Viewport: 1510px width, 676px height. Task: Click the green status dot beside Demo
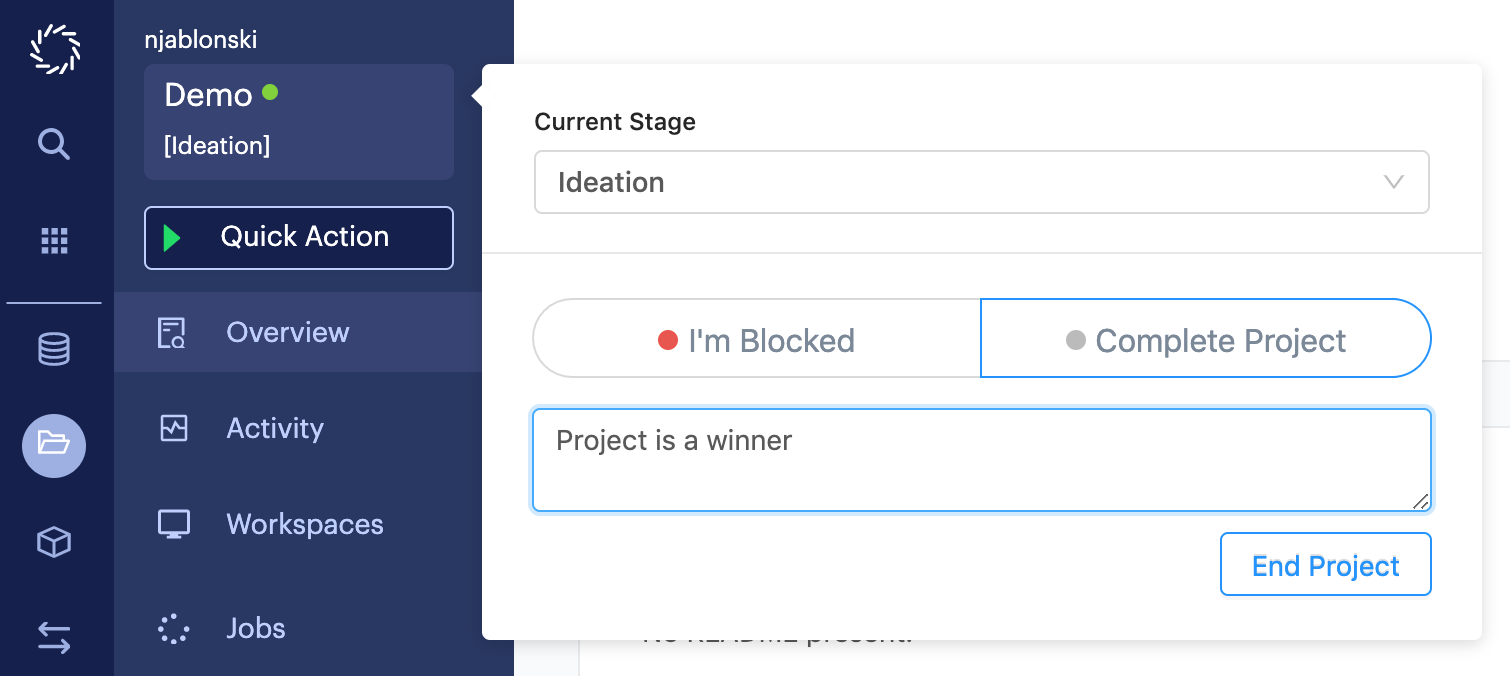(x=270, y=93)
